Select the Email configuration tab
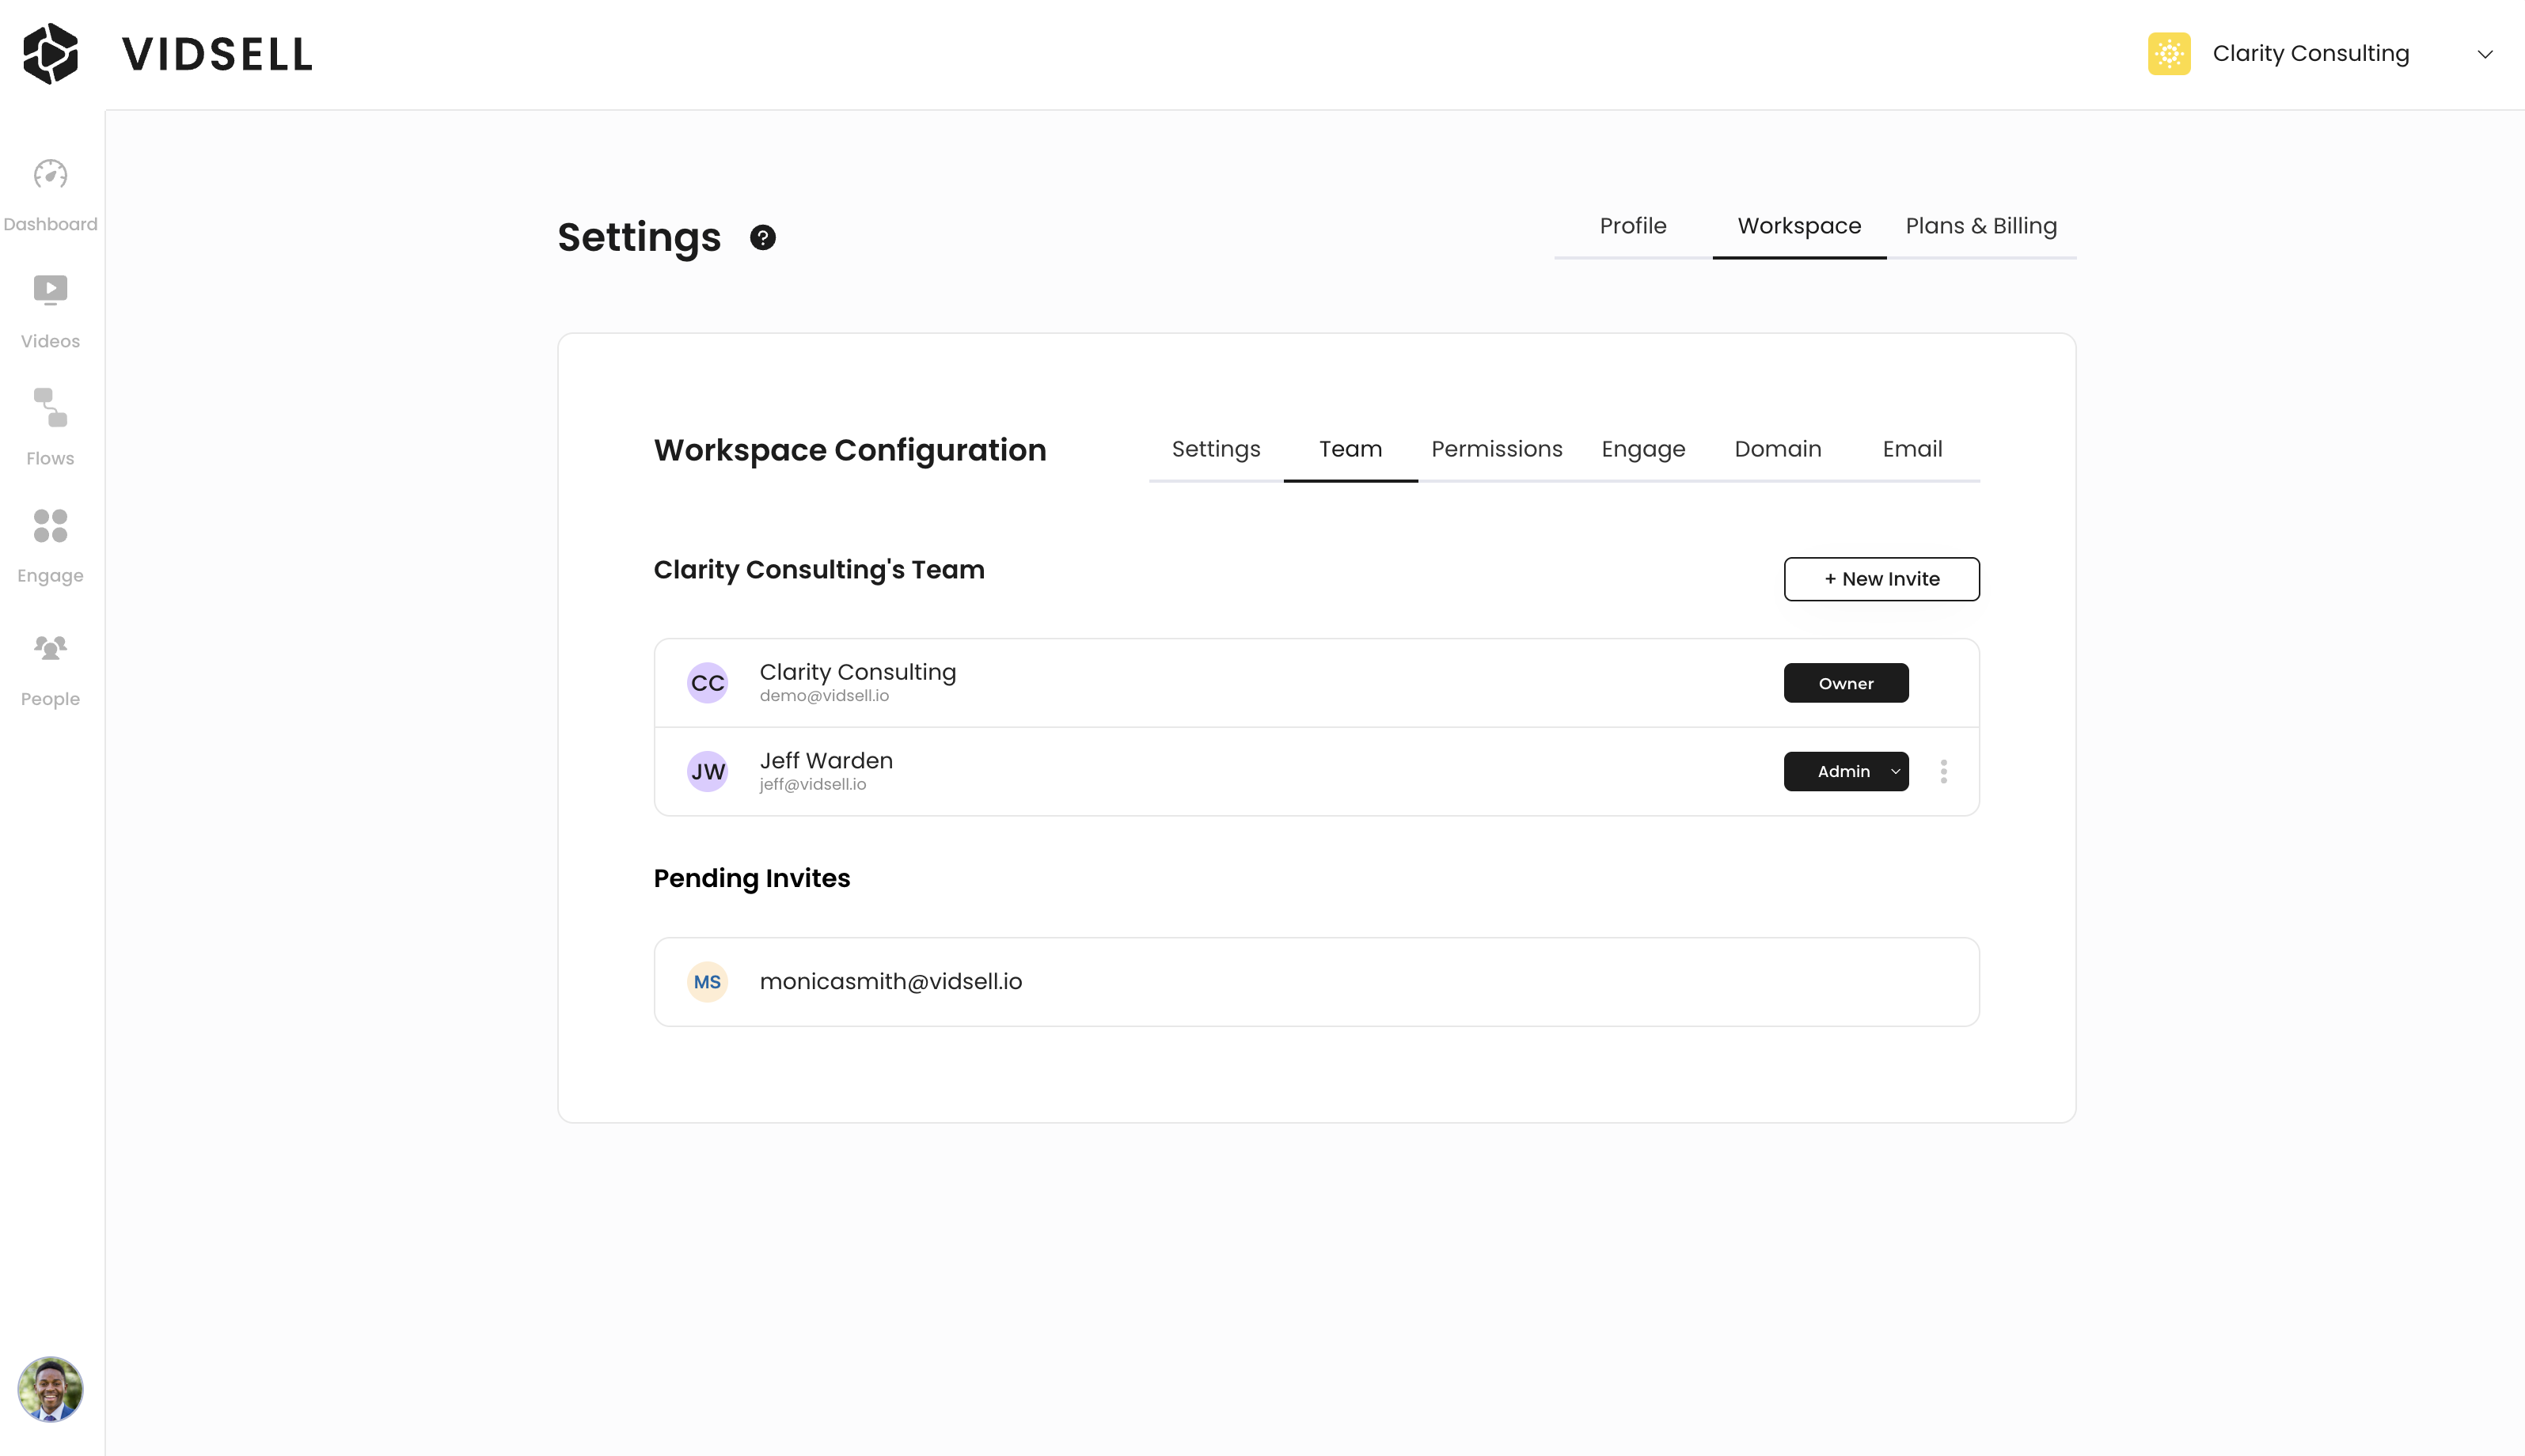This screenshot has width=2525, height=1456. click(x=1911, y=449)
